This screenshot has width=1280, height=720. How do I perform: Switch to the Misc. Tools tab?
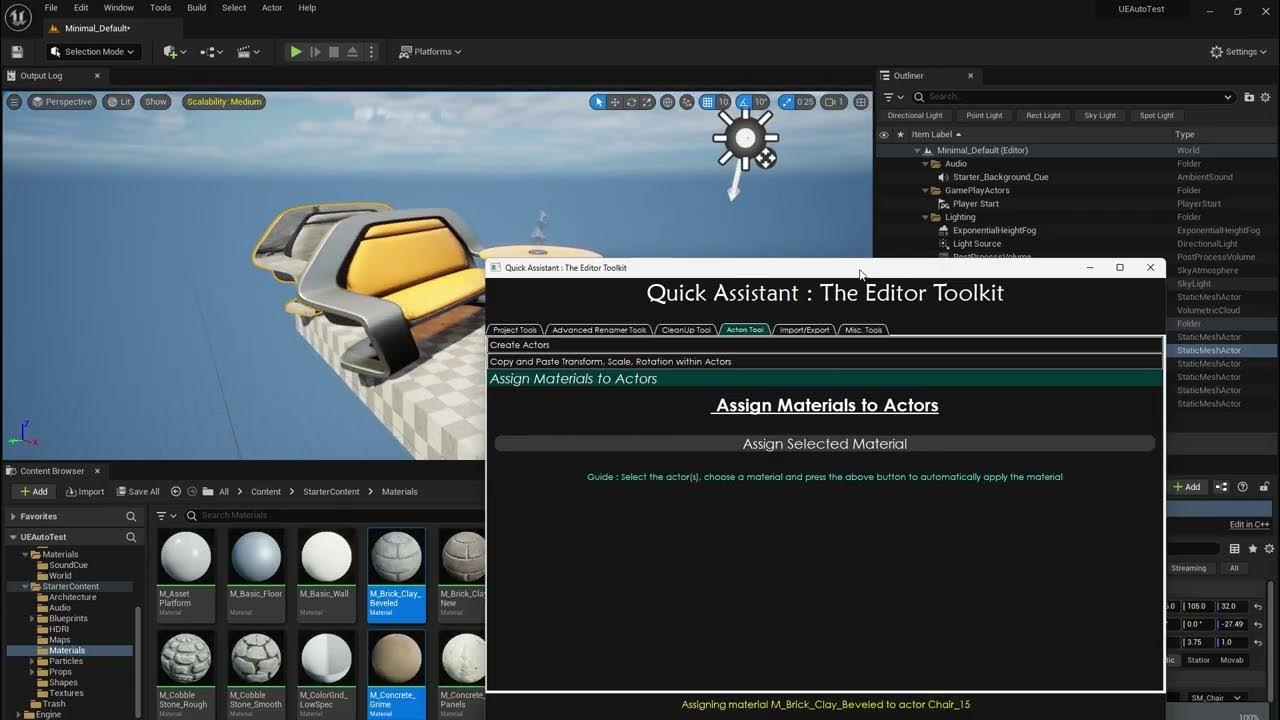tap(864, 330)
